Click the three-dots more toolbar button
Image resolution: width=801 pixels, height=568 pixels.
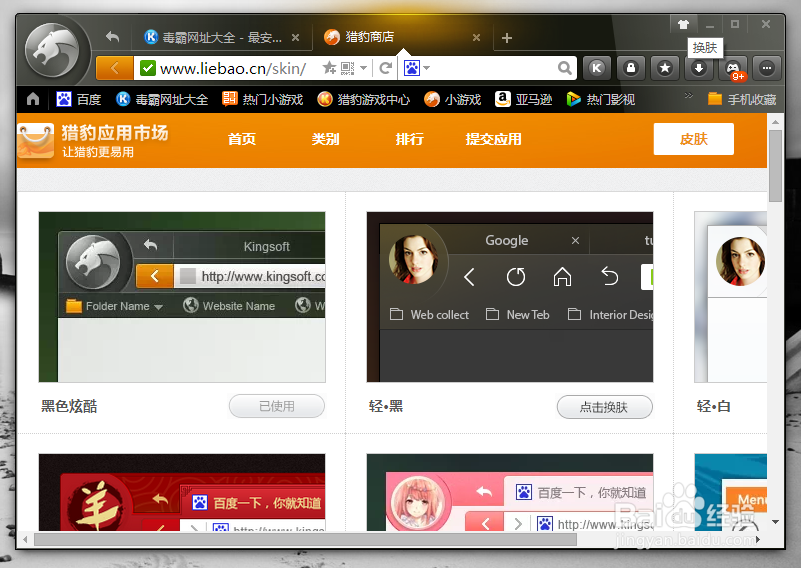click(x=767, y=68)
